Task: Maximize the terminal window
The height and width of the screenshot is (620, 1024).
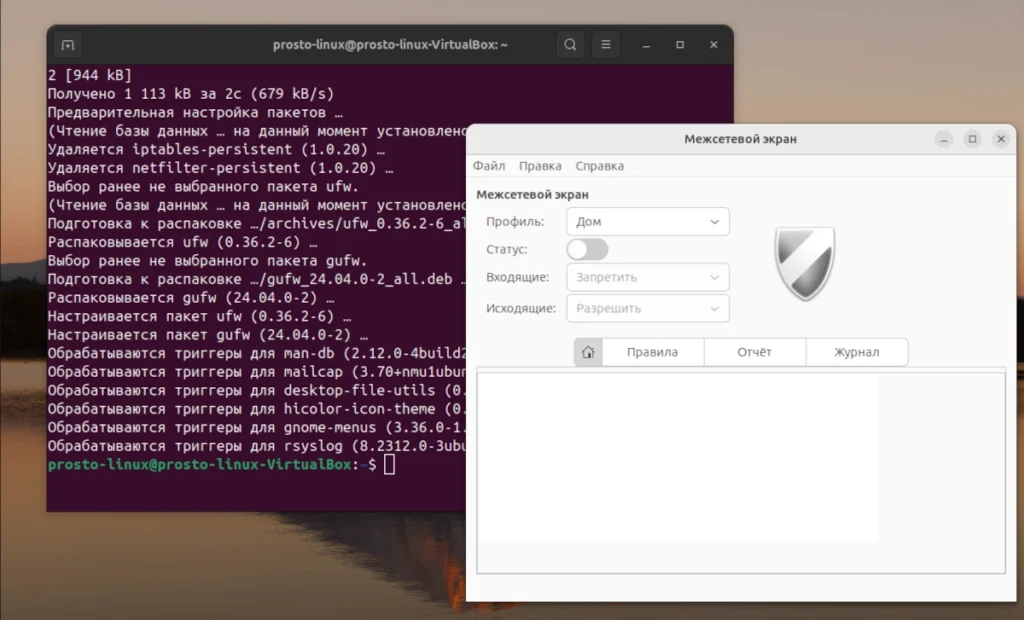Action: (x=680, y=44)
